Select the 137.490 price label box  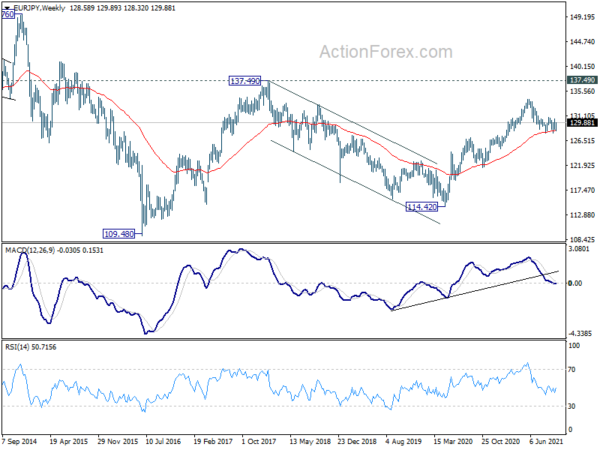[245, 81]
